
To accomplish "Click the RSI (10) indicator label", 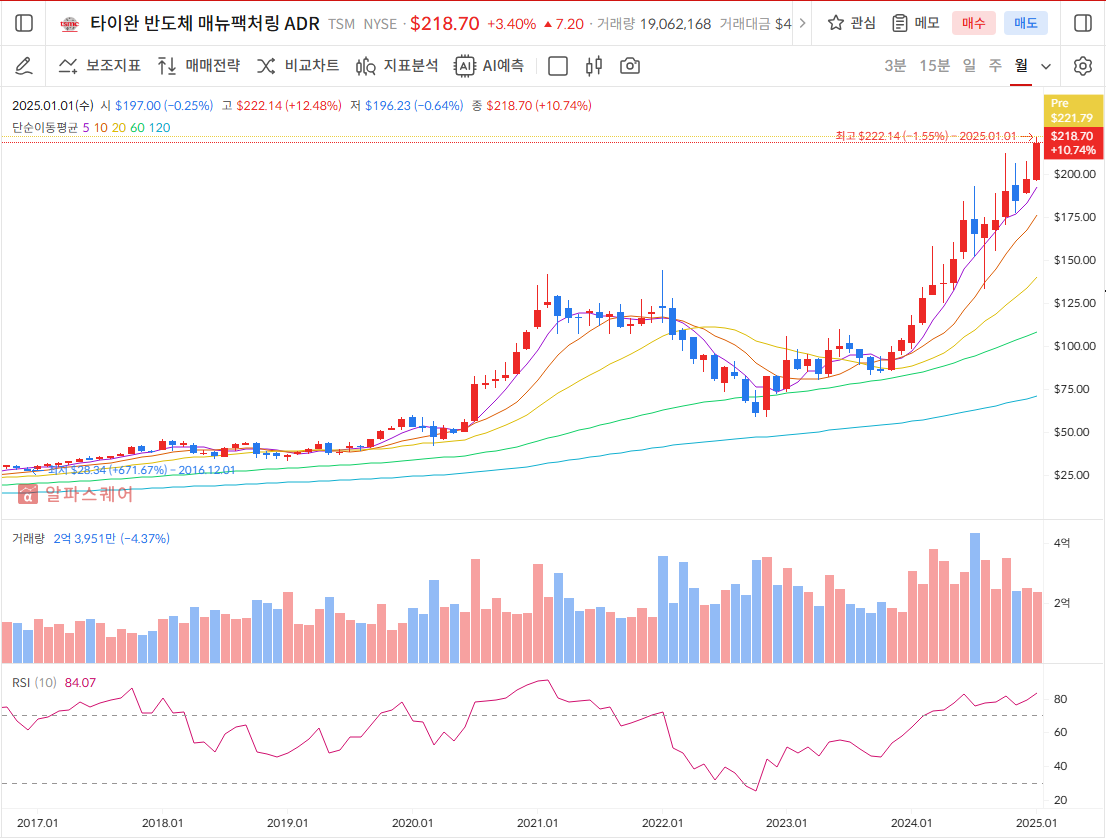I will click(34, 683).
